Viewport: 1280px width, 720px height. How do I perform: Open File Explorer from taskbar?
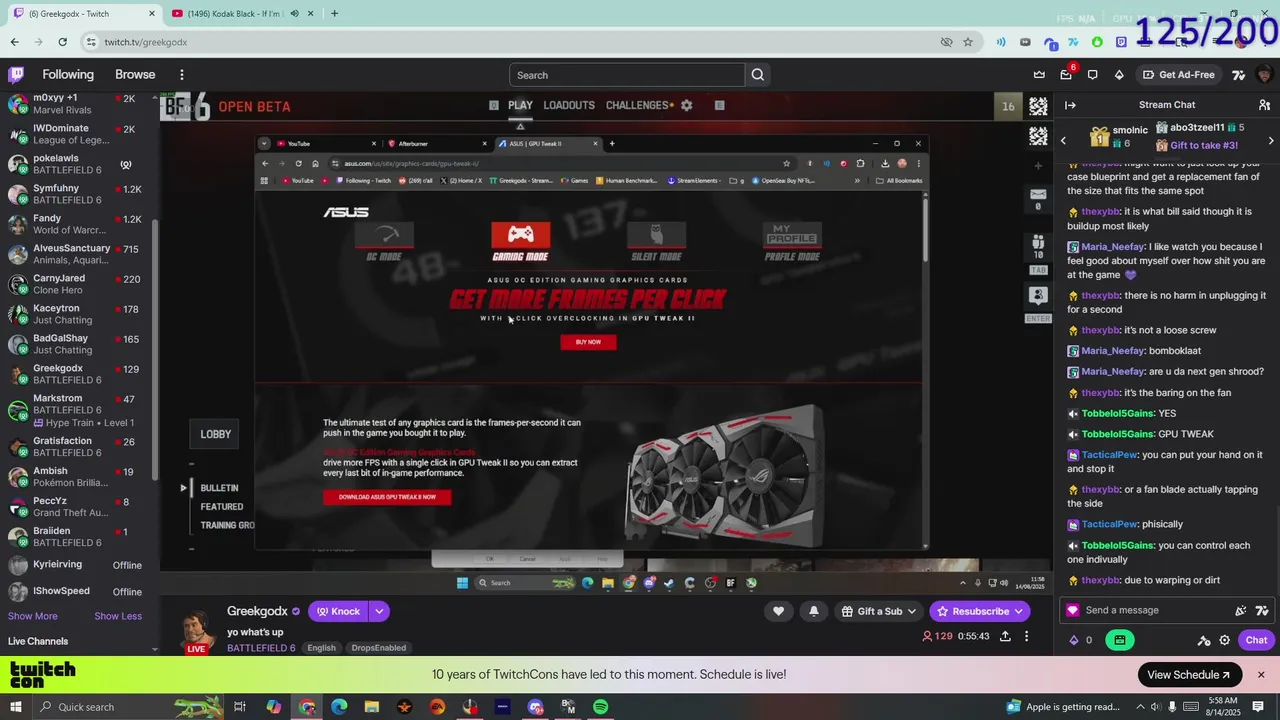(x=371, y=707)
